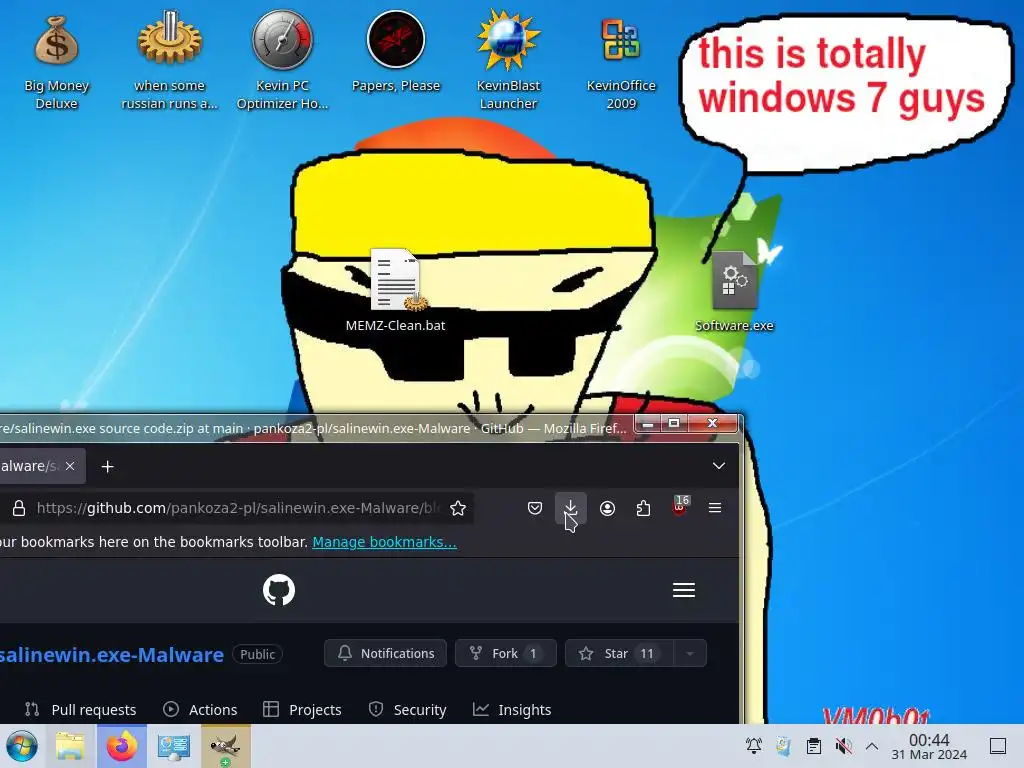Click the uBlock extension icon showing 16
1024x768 pixels.
[679, 507]
